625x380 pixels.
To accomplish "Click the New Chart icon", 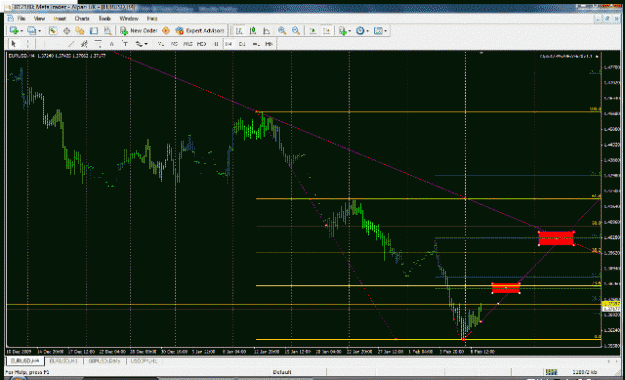I will pyautogui.click(x=14, y=30).
